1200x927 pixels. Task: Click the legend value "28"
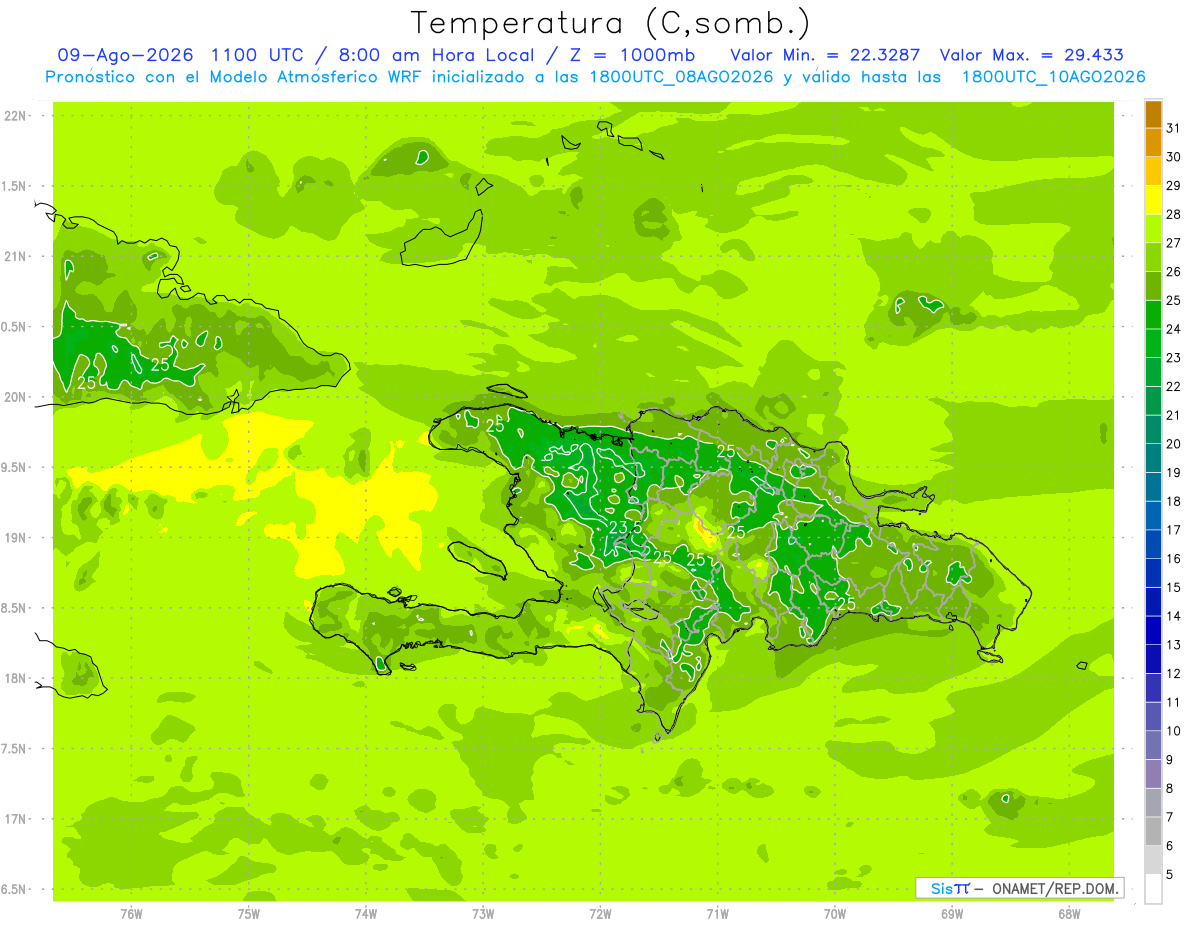(1174, 214)
